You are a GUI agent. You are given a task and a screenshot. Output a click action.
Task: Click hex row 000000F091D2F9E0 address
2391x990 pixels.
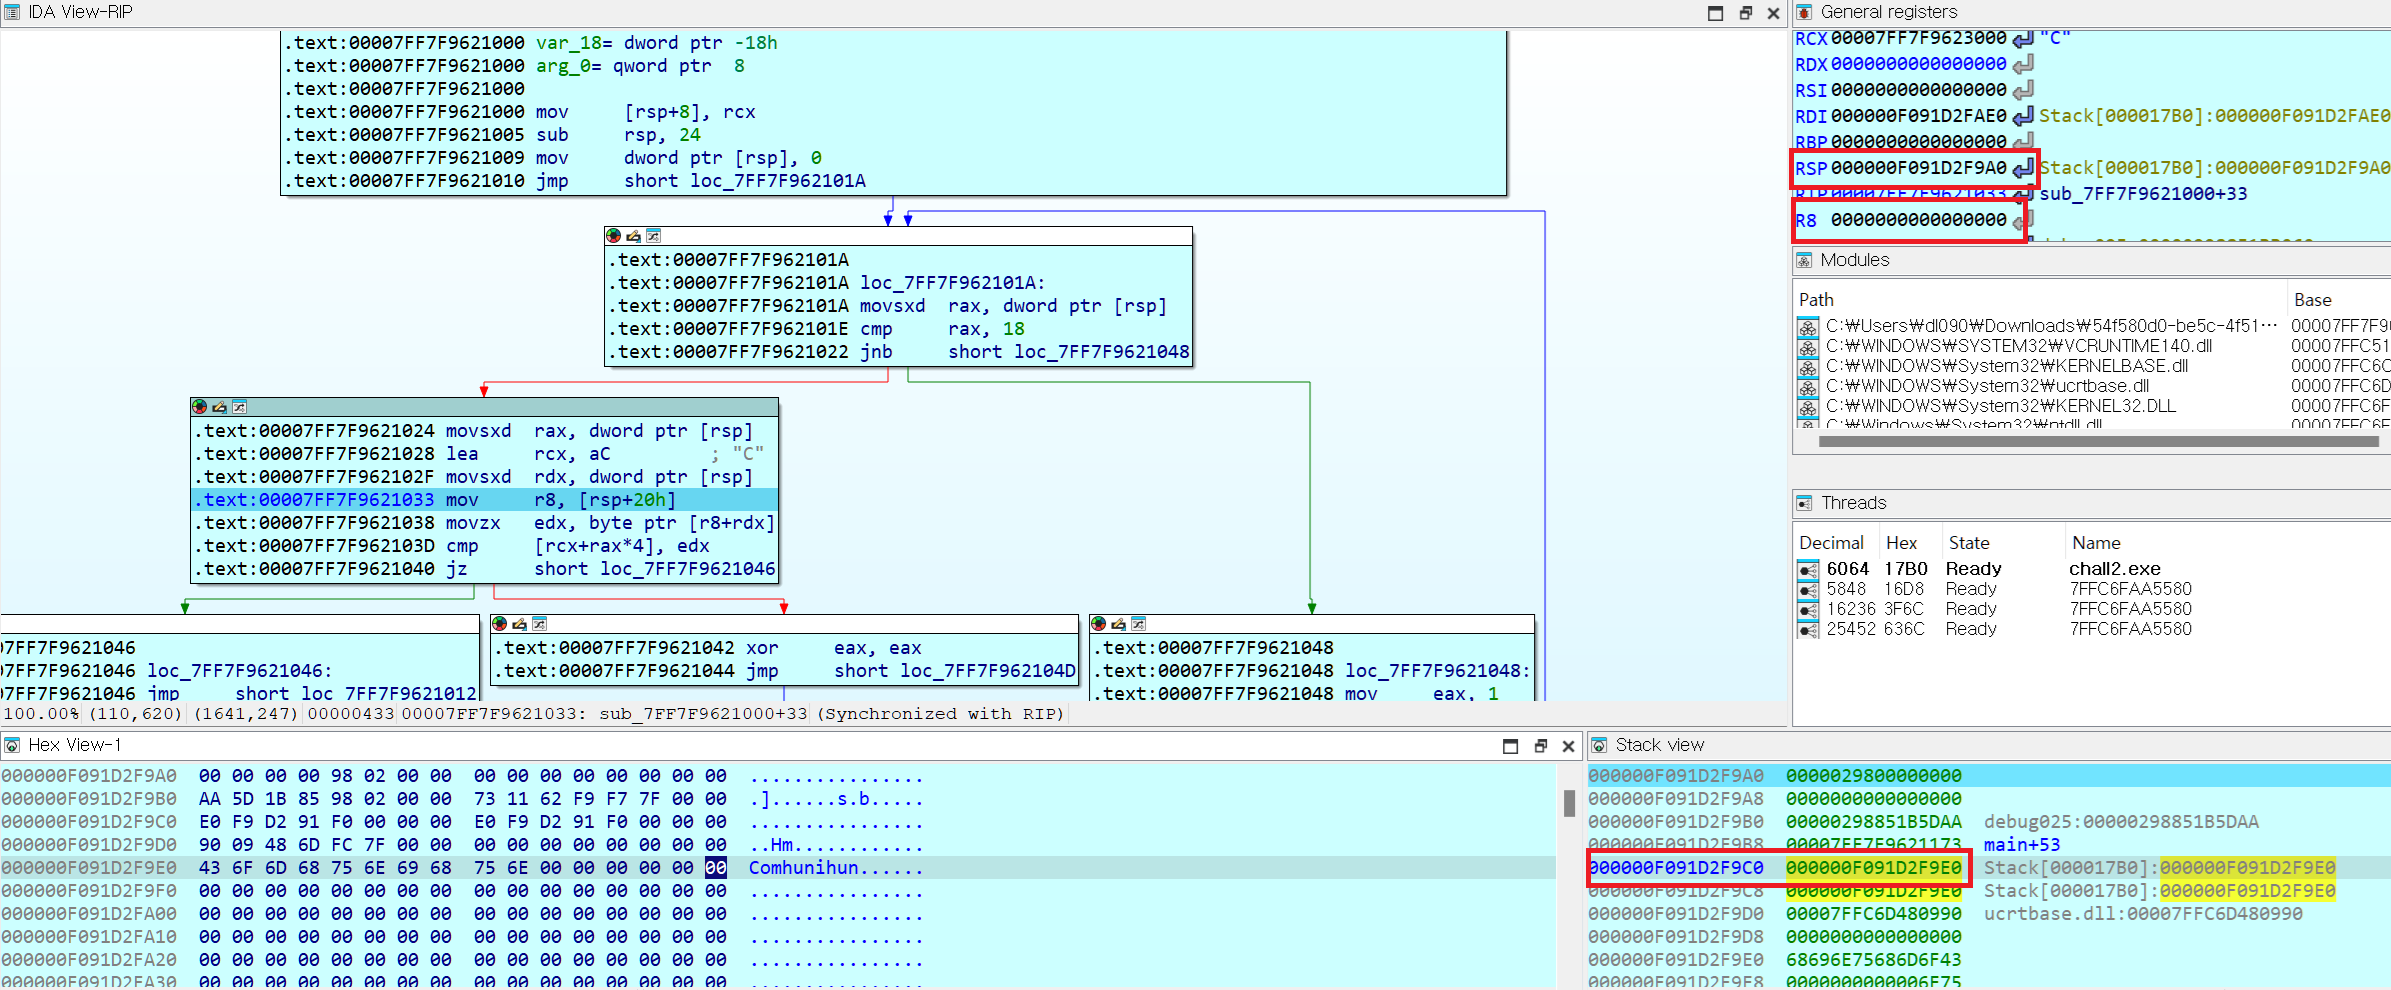tap(89, 868)
